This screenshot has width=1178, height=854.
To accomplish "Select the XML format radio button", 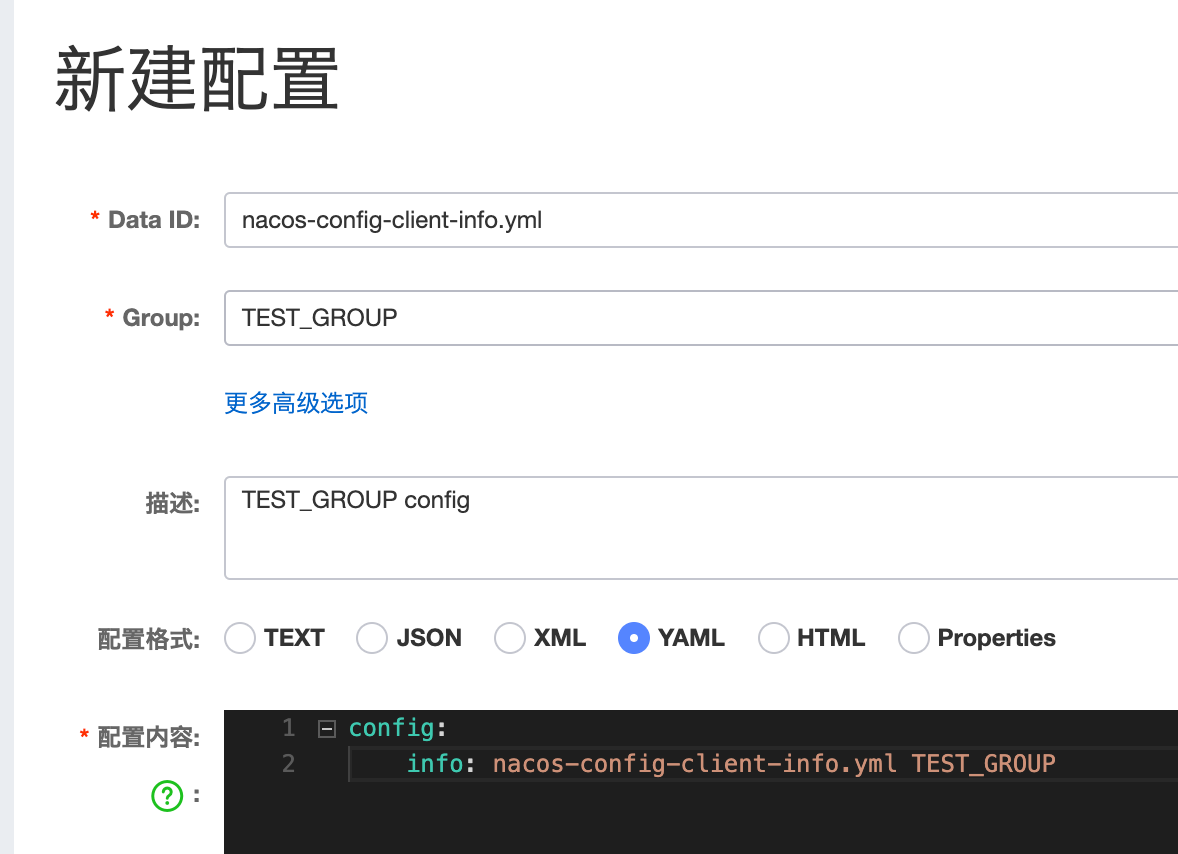I will click(x=509, y=638).
